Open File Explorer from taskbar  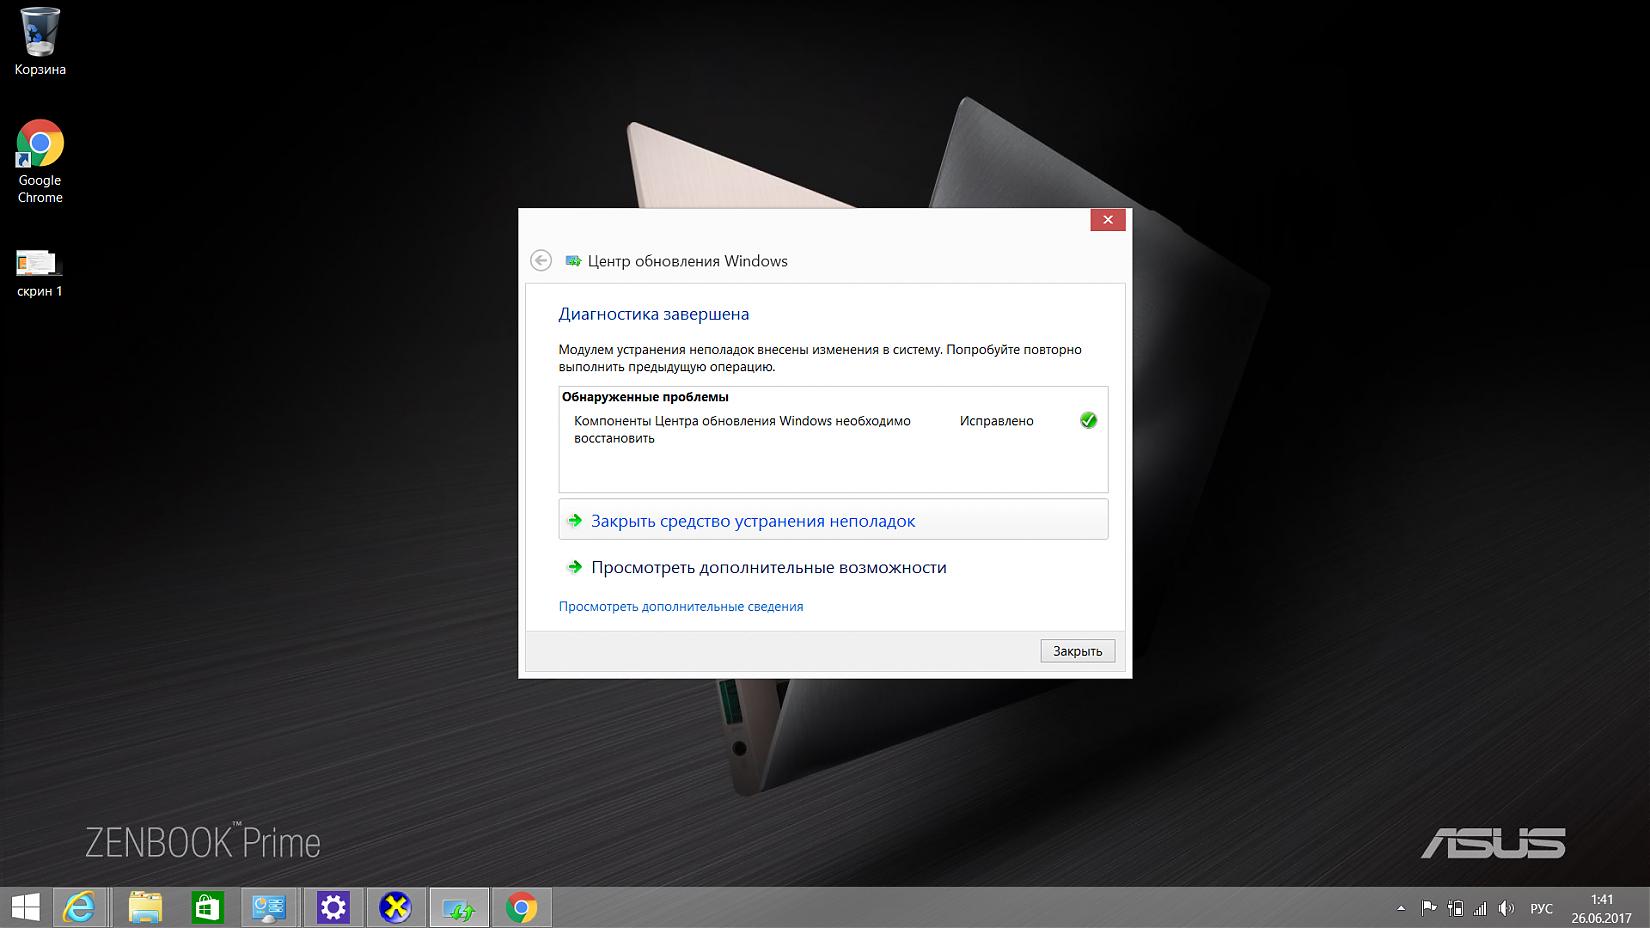tap(145, 907)
